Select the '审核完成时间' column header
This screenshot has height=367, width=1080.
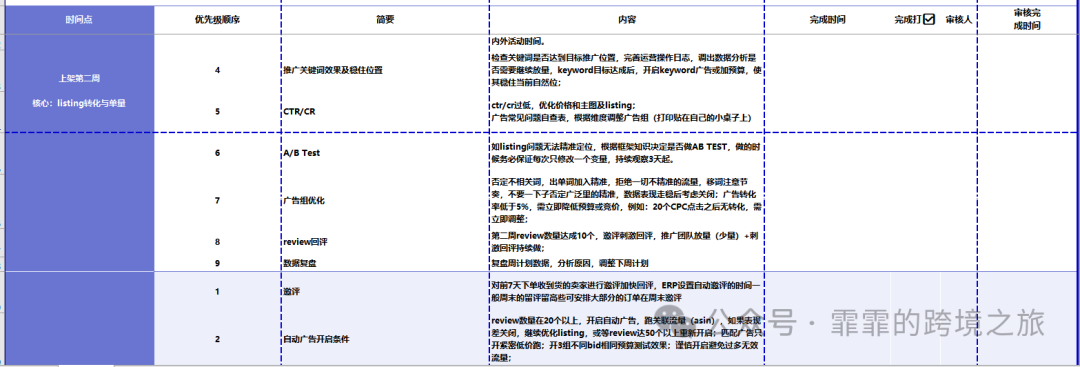point(1028,20)
